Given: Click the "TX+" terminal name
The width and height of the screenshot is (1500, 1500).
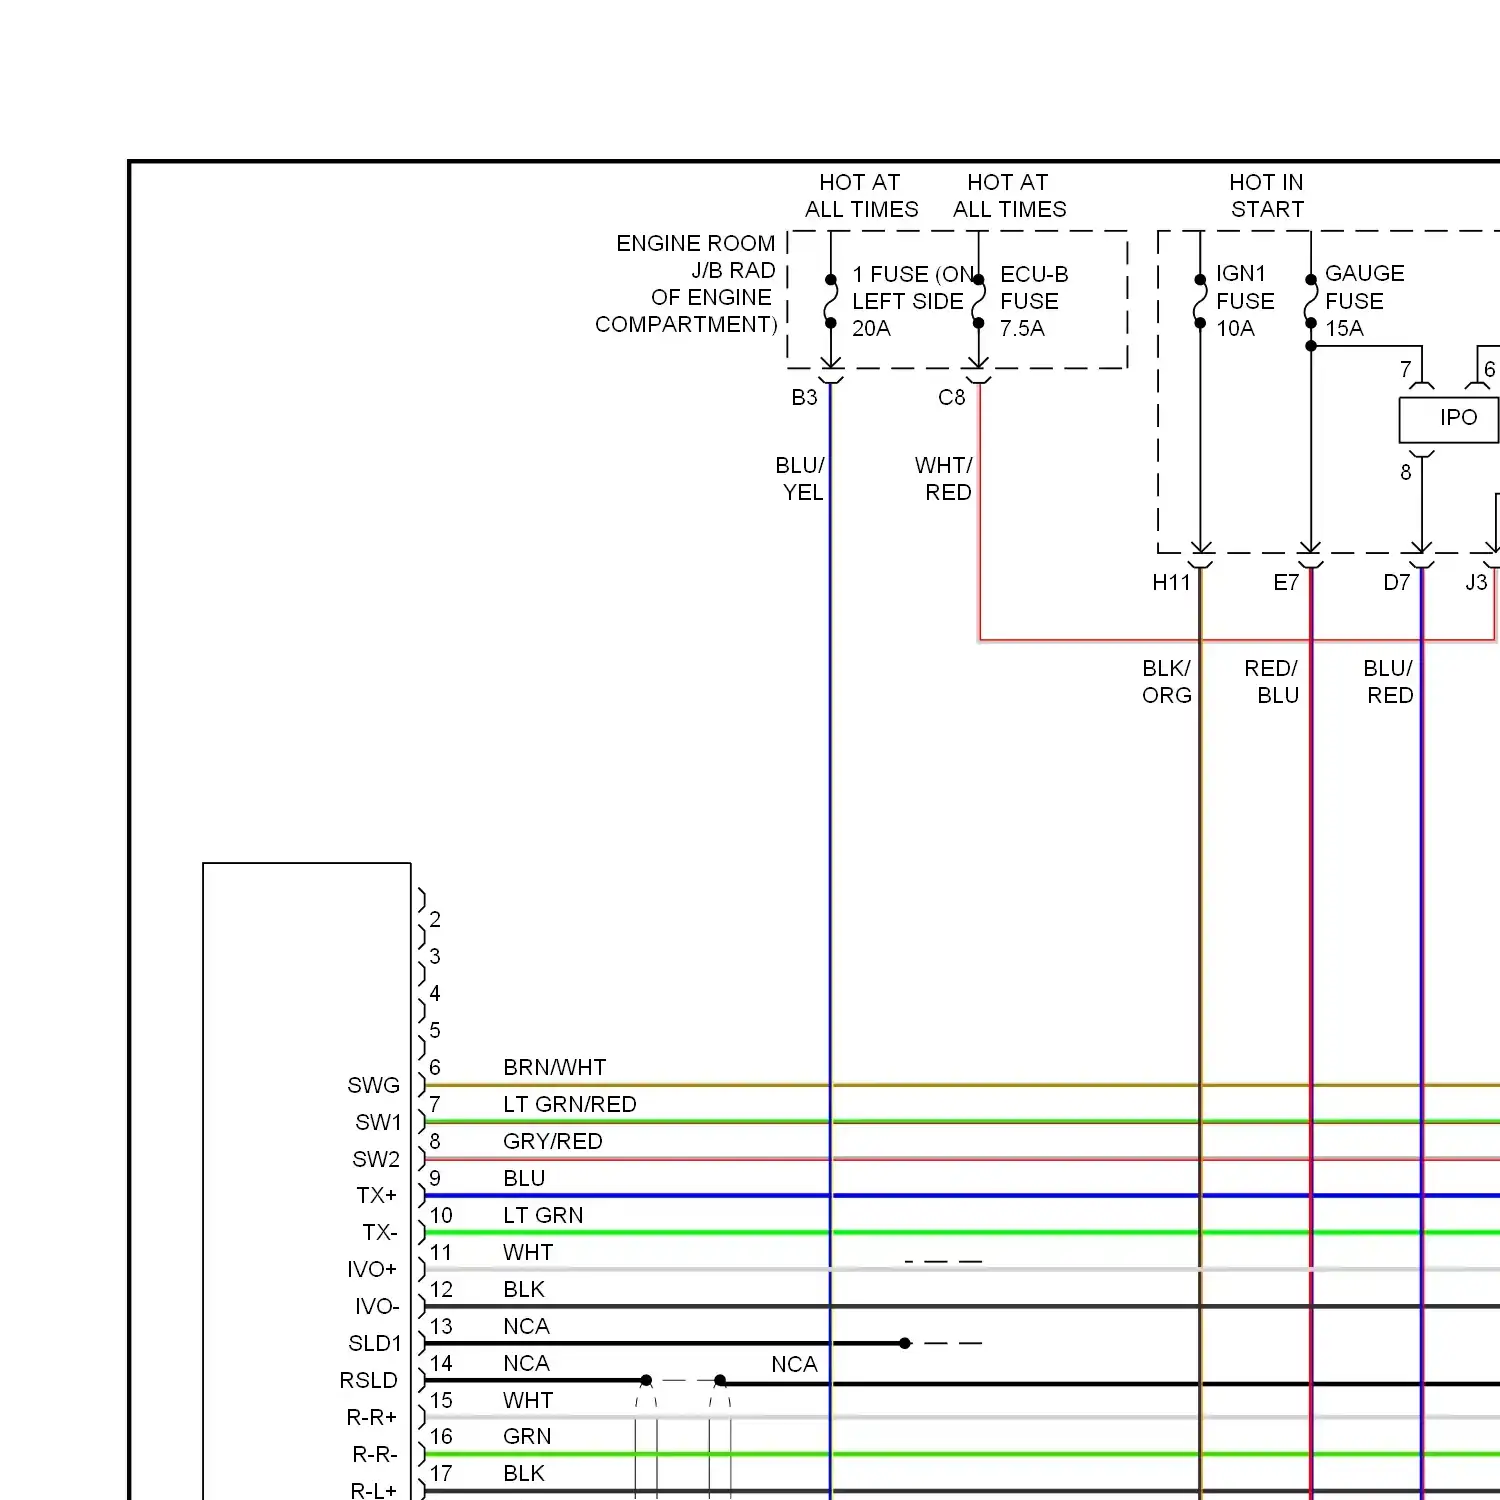Looking at the screenshot, I should point(377,1196).
